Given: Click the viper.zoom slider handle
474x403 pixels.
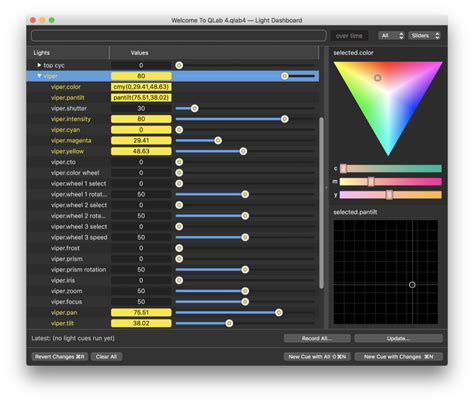Looking at the screenshot, I should click(x=245, y=291).
